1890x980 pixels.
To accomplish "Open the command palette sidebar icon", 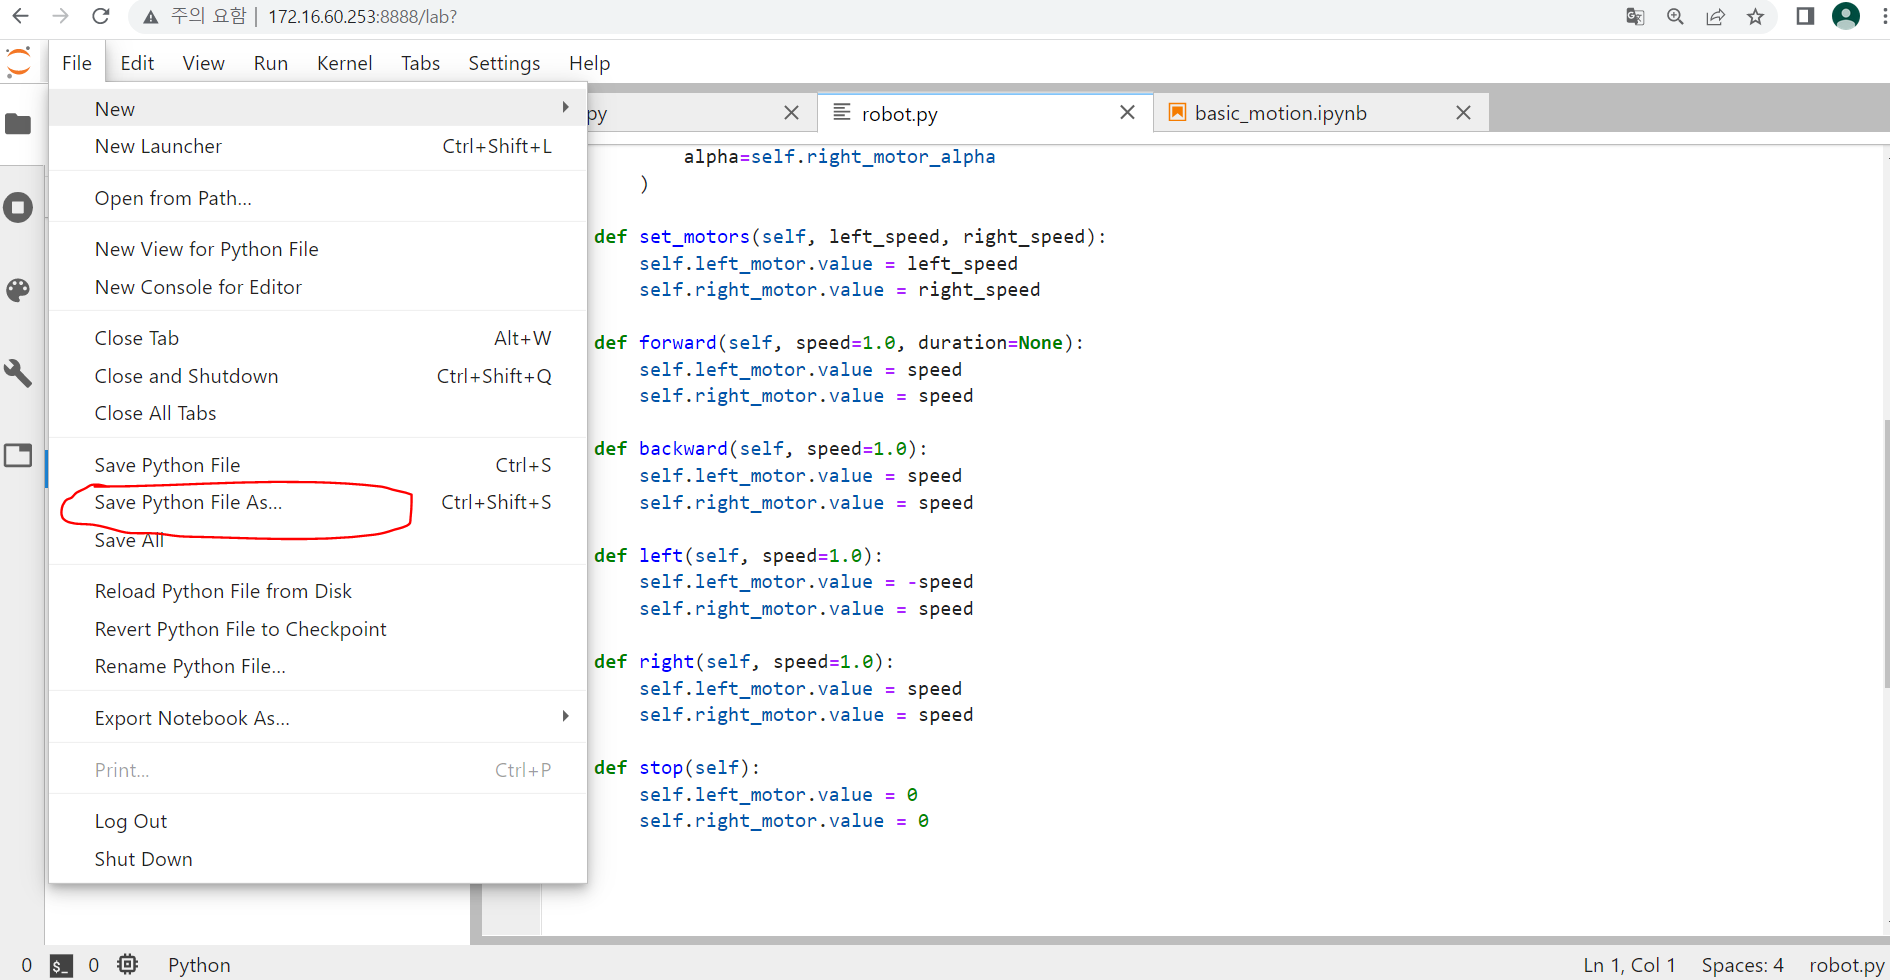I will point(19,290).
